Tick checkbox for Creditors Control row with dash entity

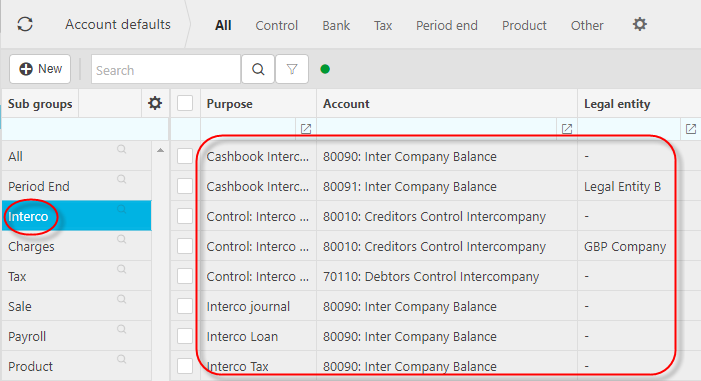point(185,216)
